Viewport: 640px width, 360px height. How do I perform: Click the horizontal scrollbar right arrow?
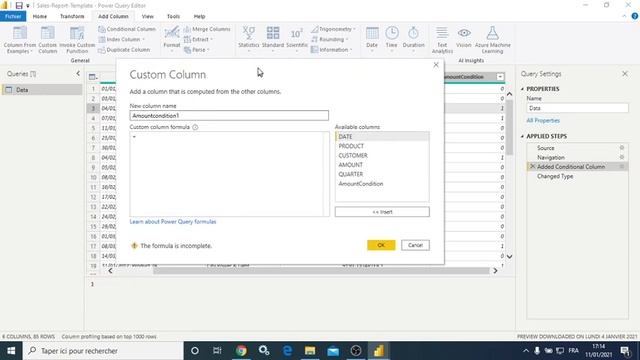495,271
